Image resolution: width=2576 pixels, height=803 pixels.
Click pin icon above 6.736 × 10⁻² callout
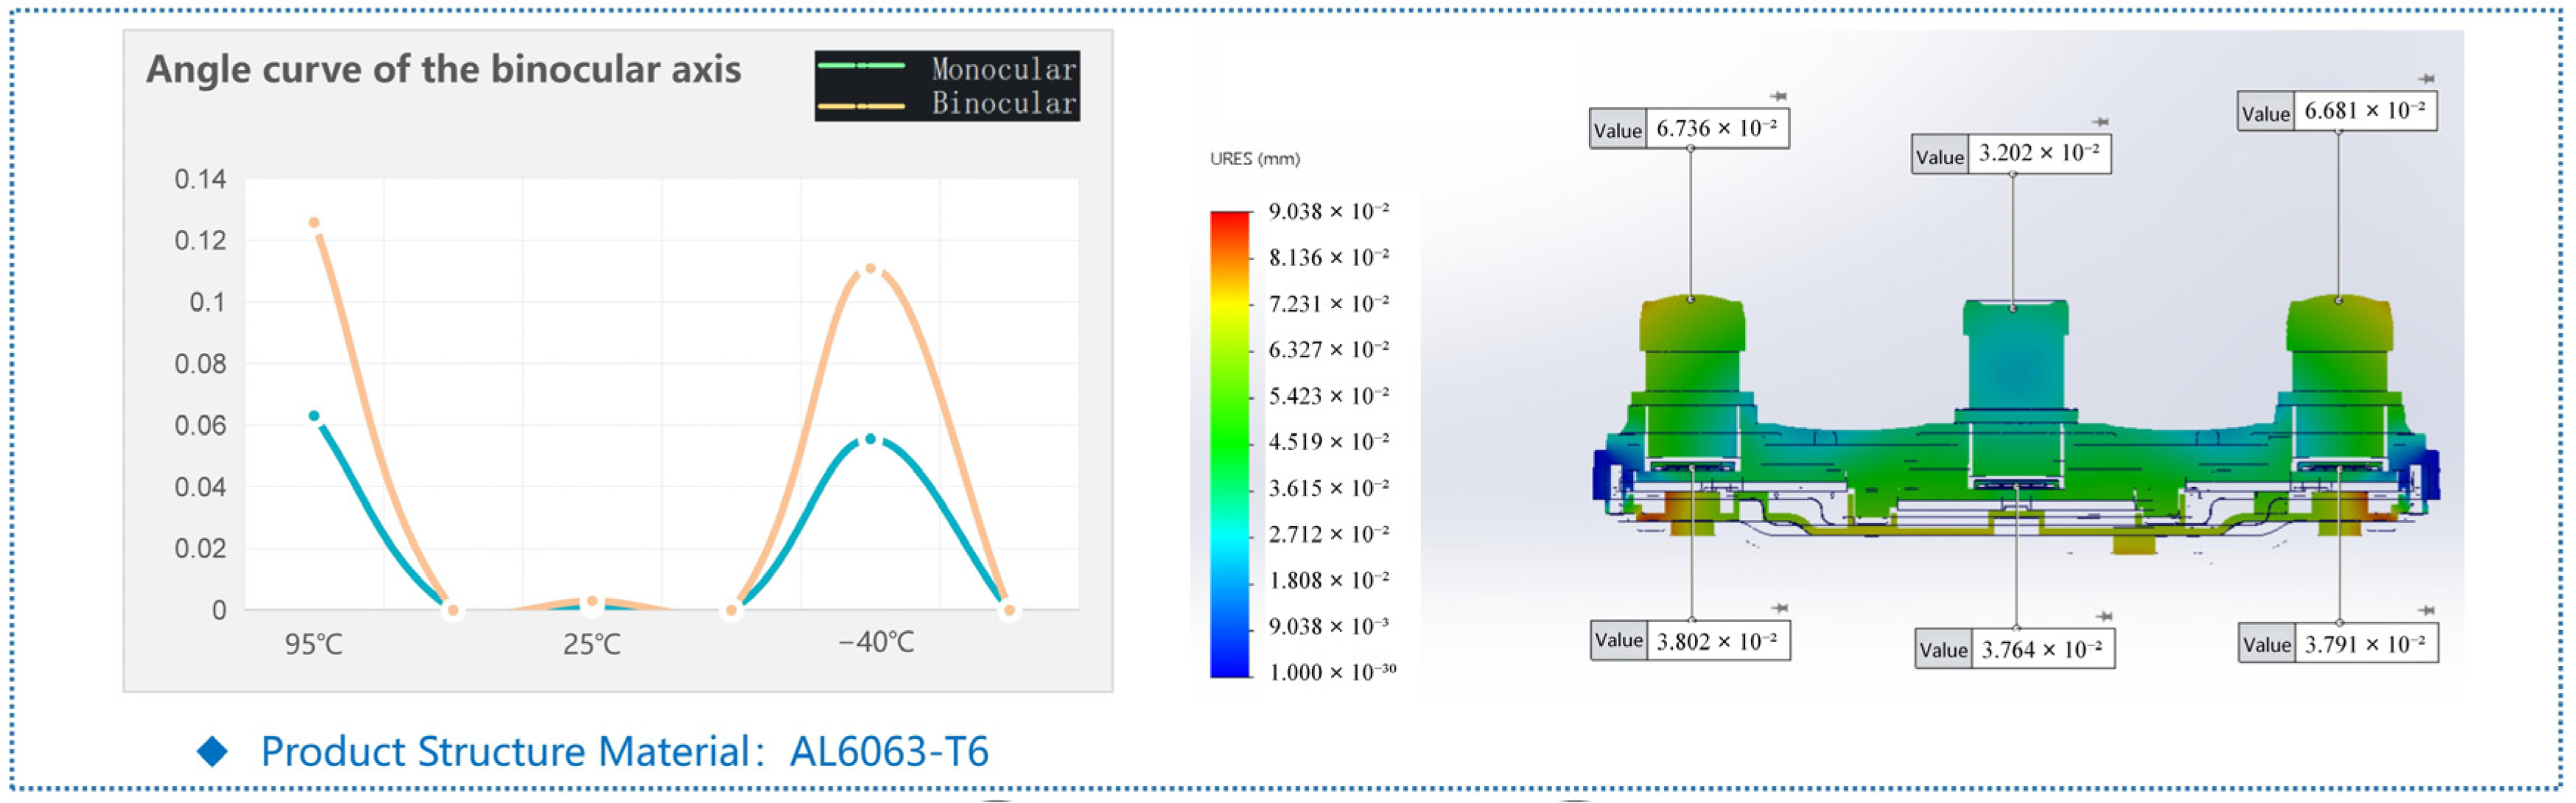pyautogui.click(x=1778, y=96)
